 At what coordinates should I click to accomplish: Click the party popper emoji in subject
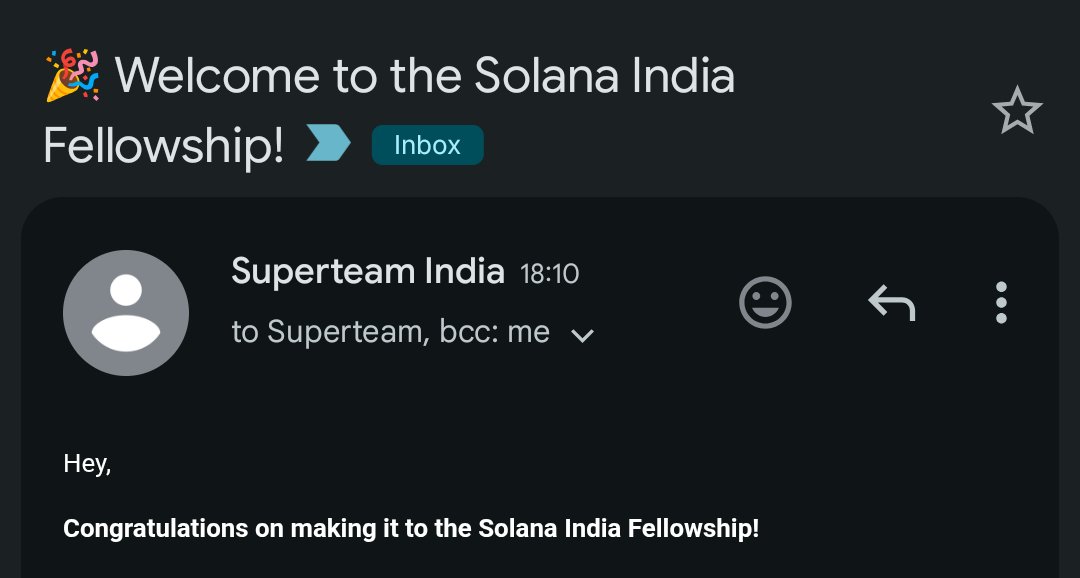coord(72,76)
